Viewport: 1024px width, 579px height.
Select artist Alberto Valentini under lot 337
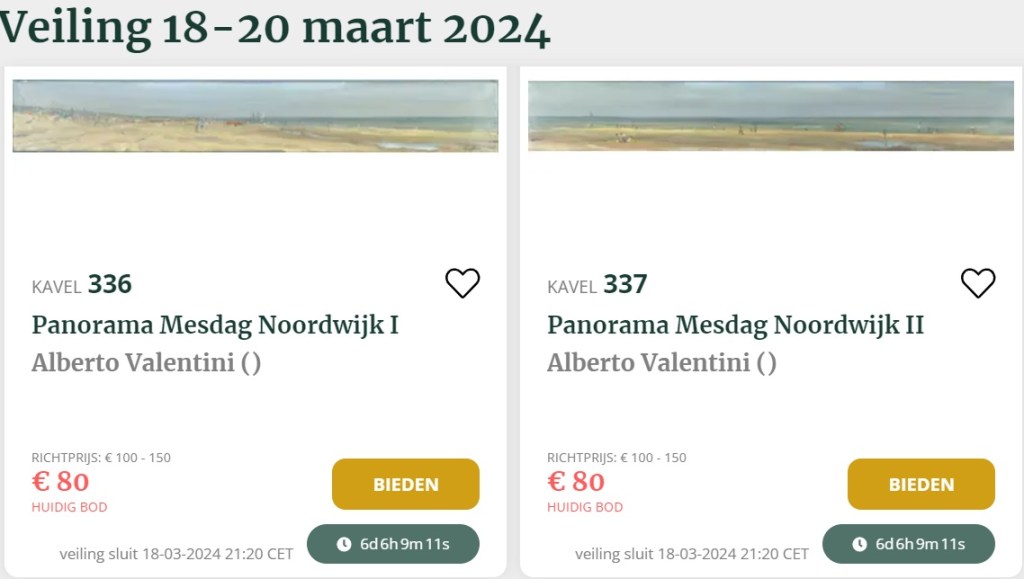point(661,362)
